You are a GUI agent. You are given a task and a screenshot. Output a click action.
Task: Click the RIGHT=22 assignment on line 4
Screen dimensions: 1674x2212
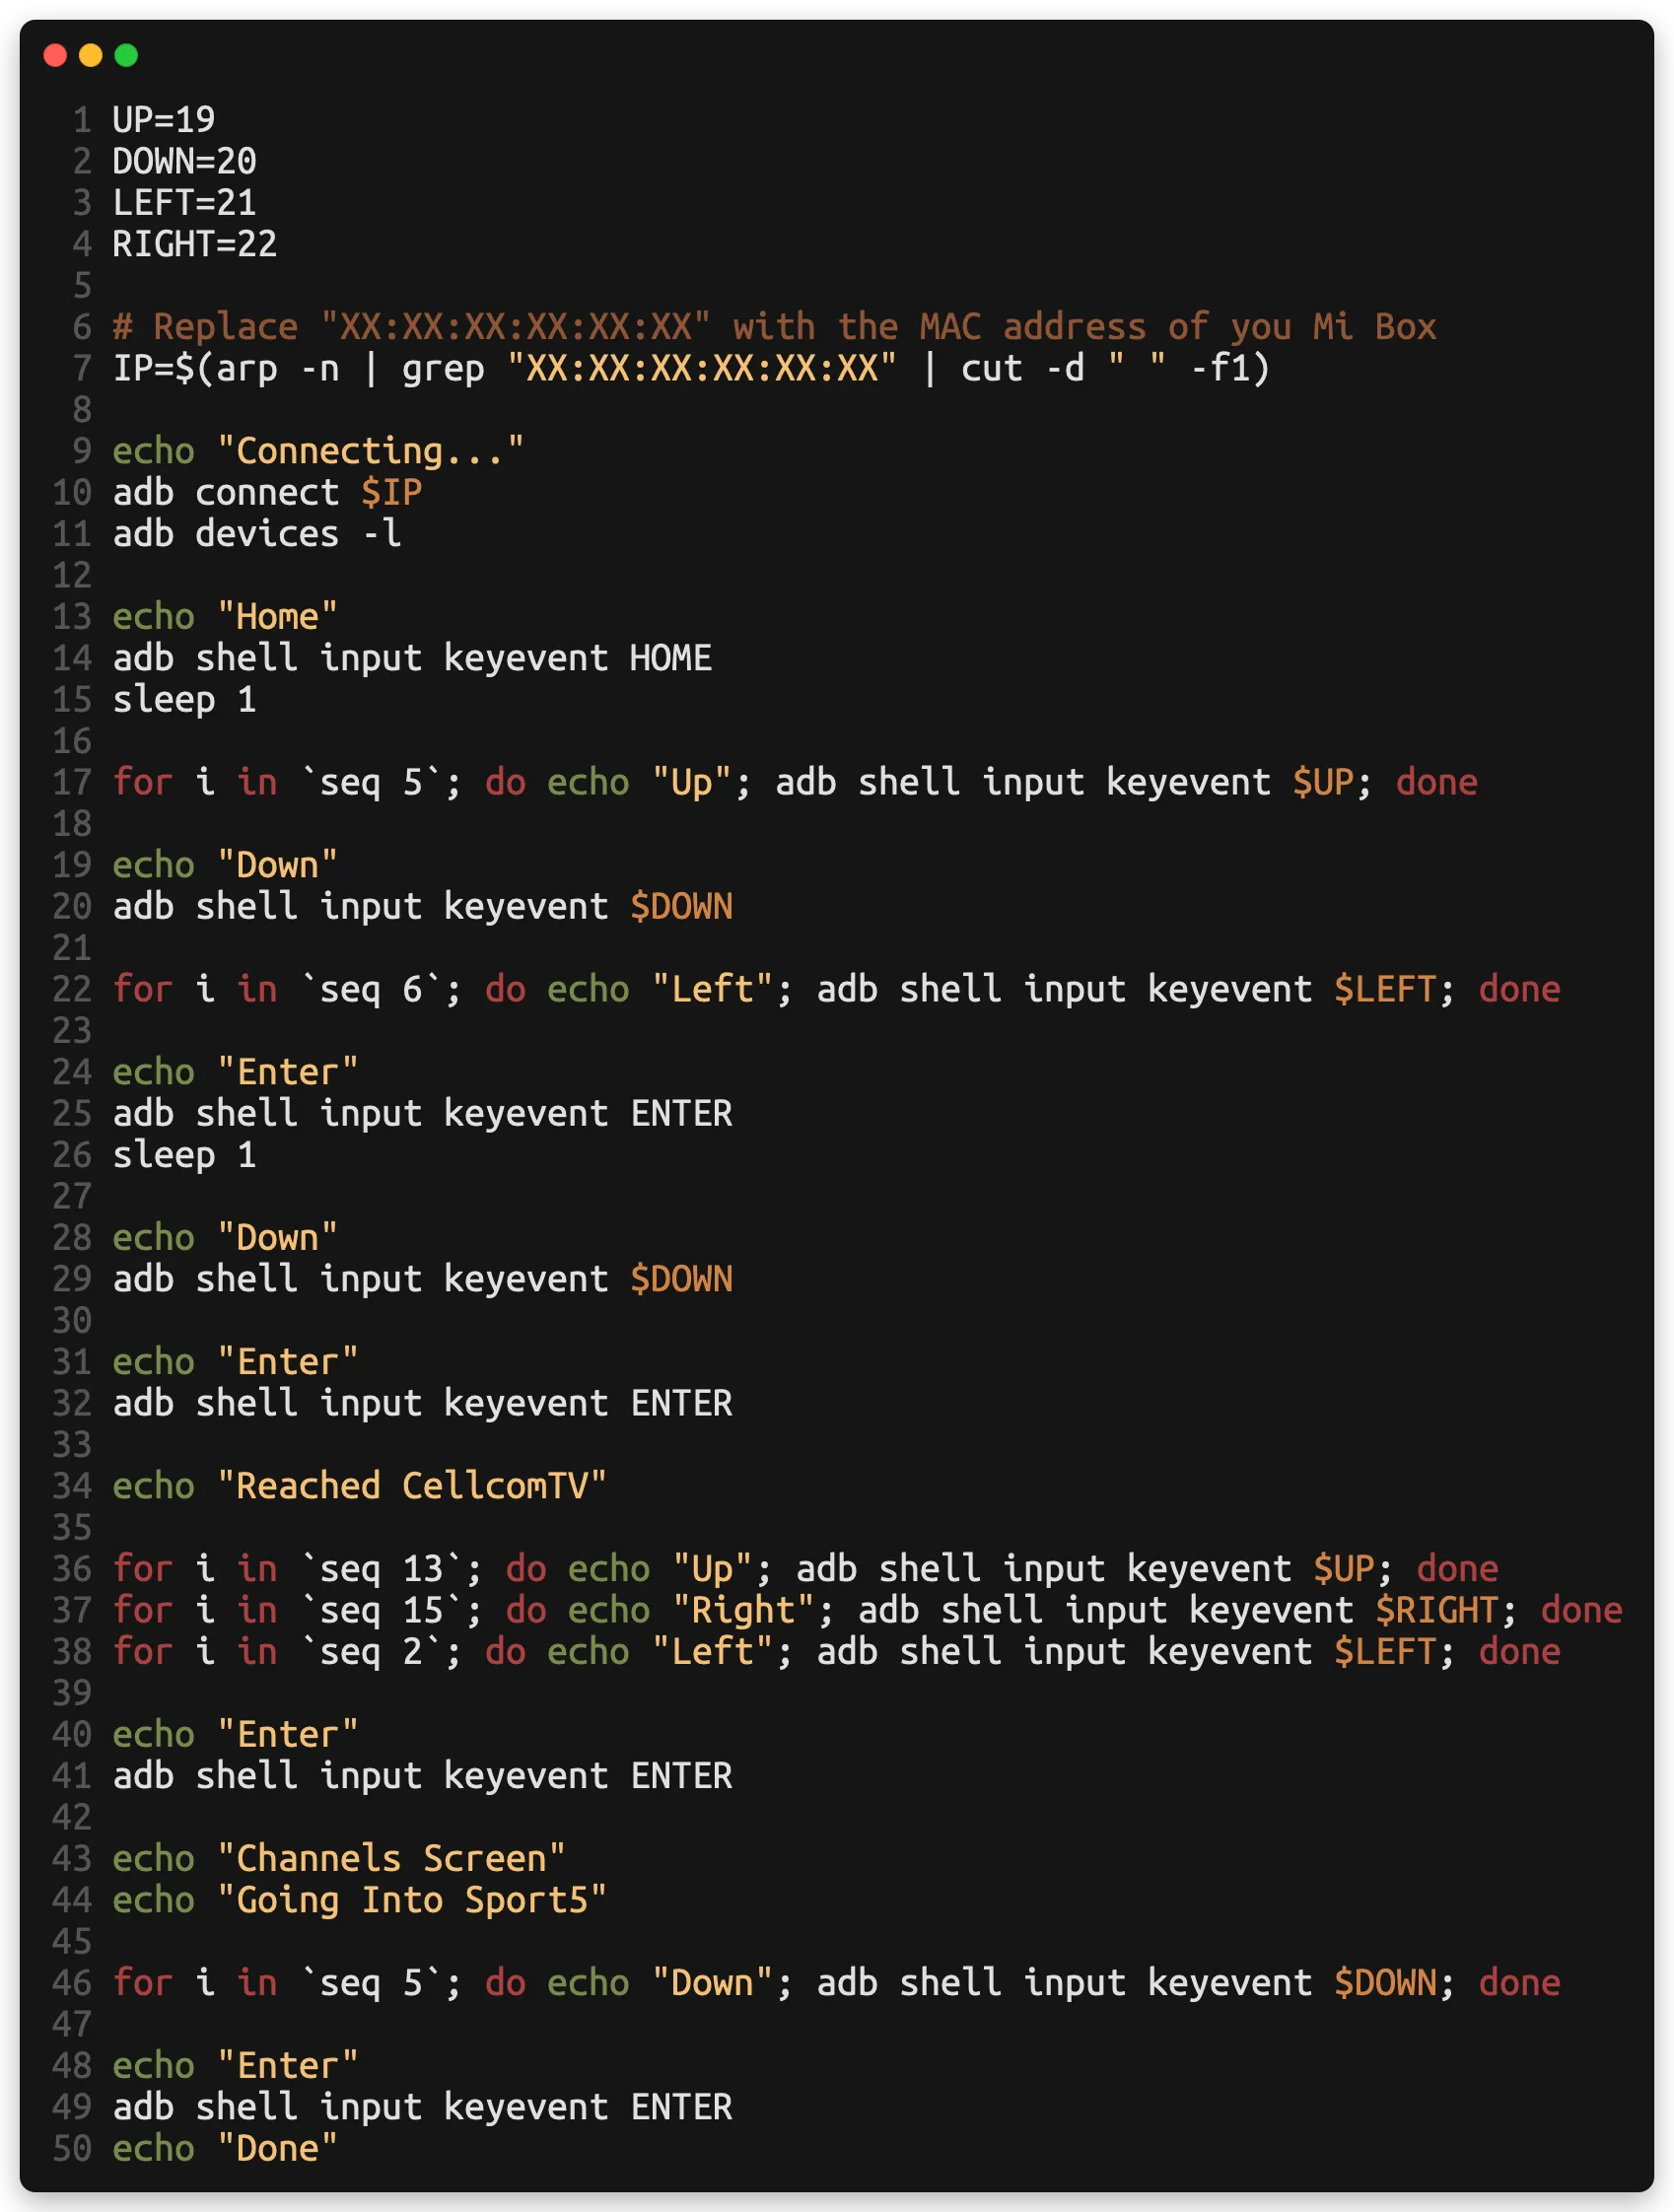coord(195,244)
